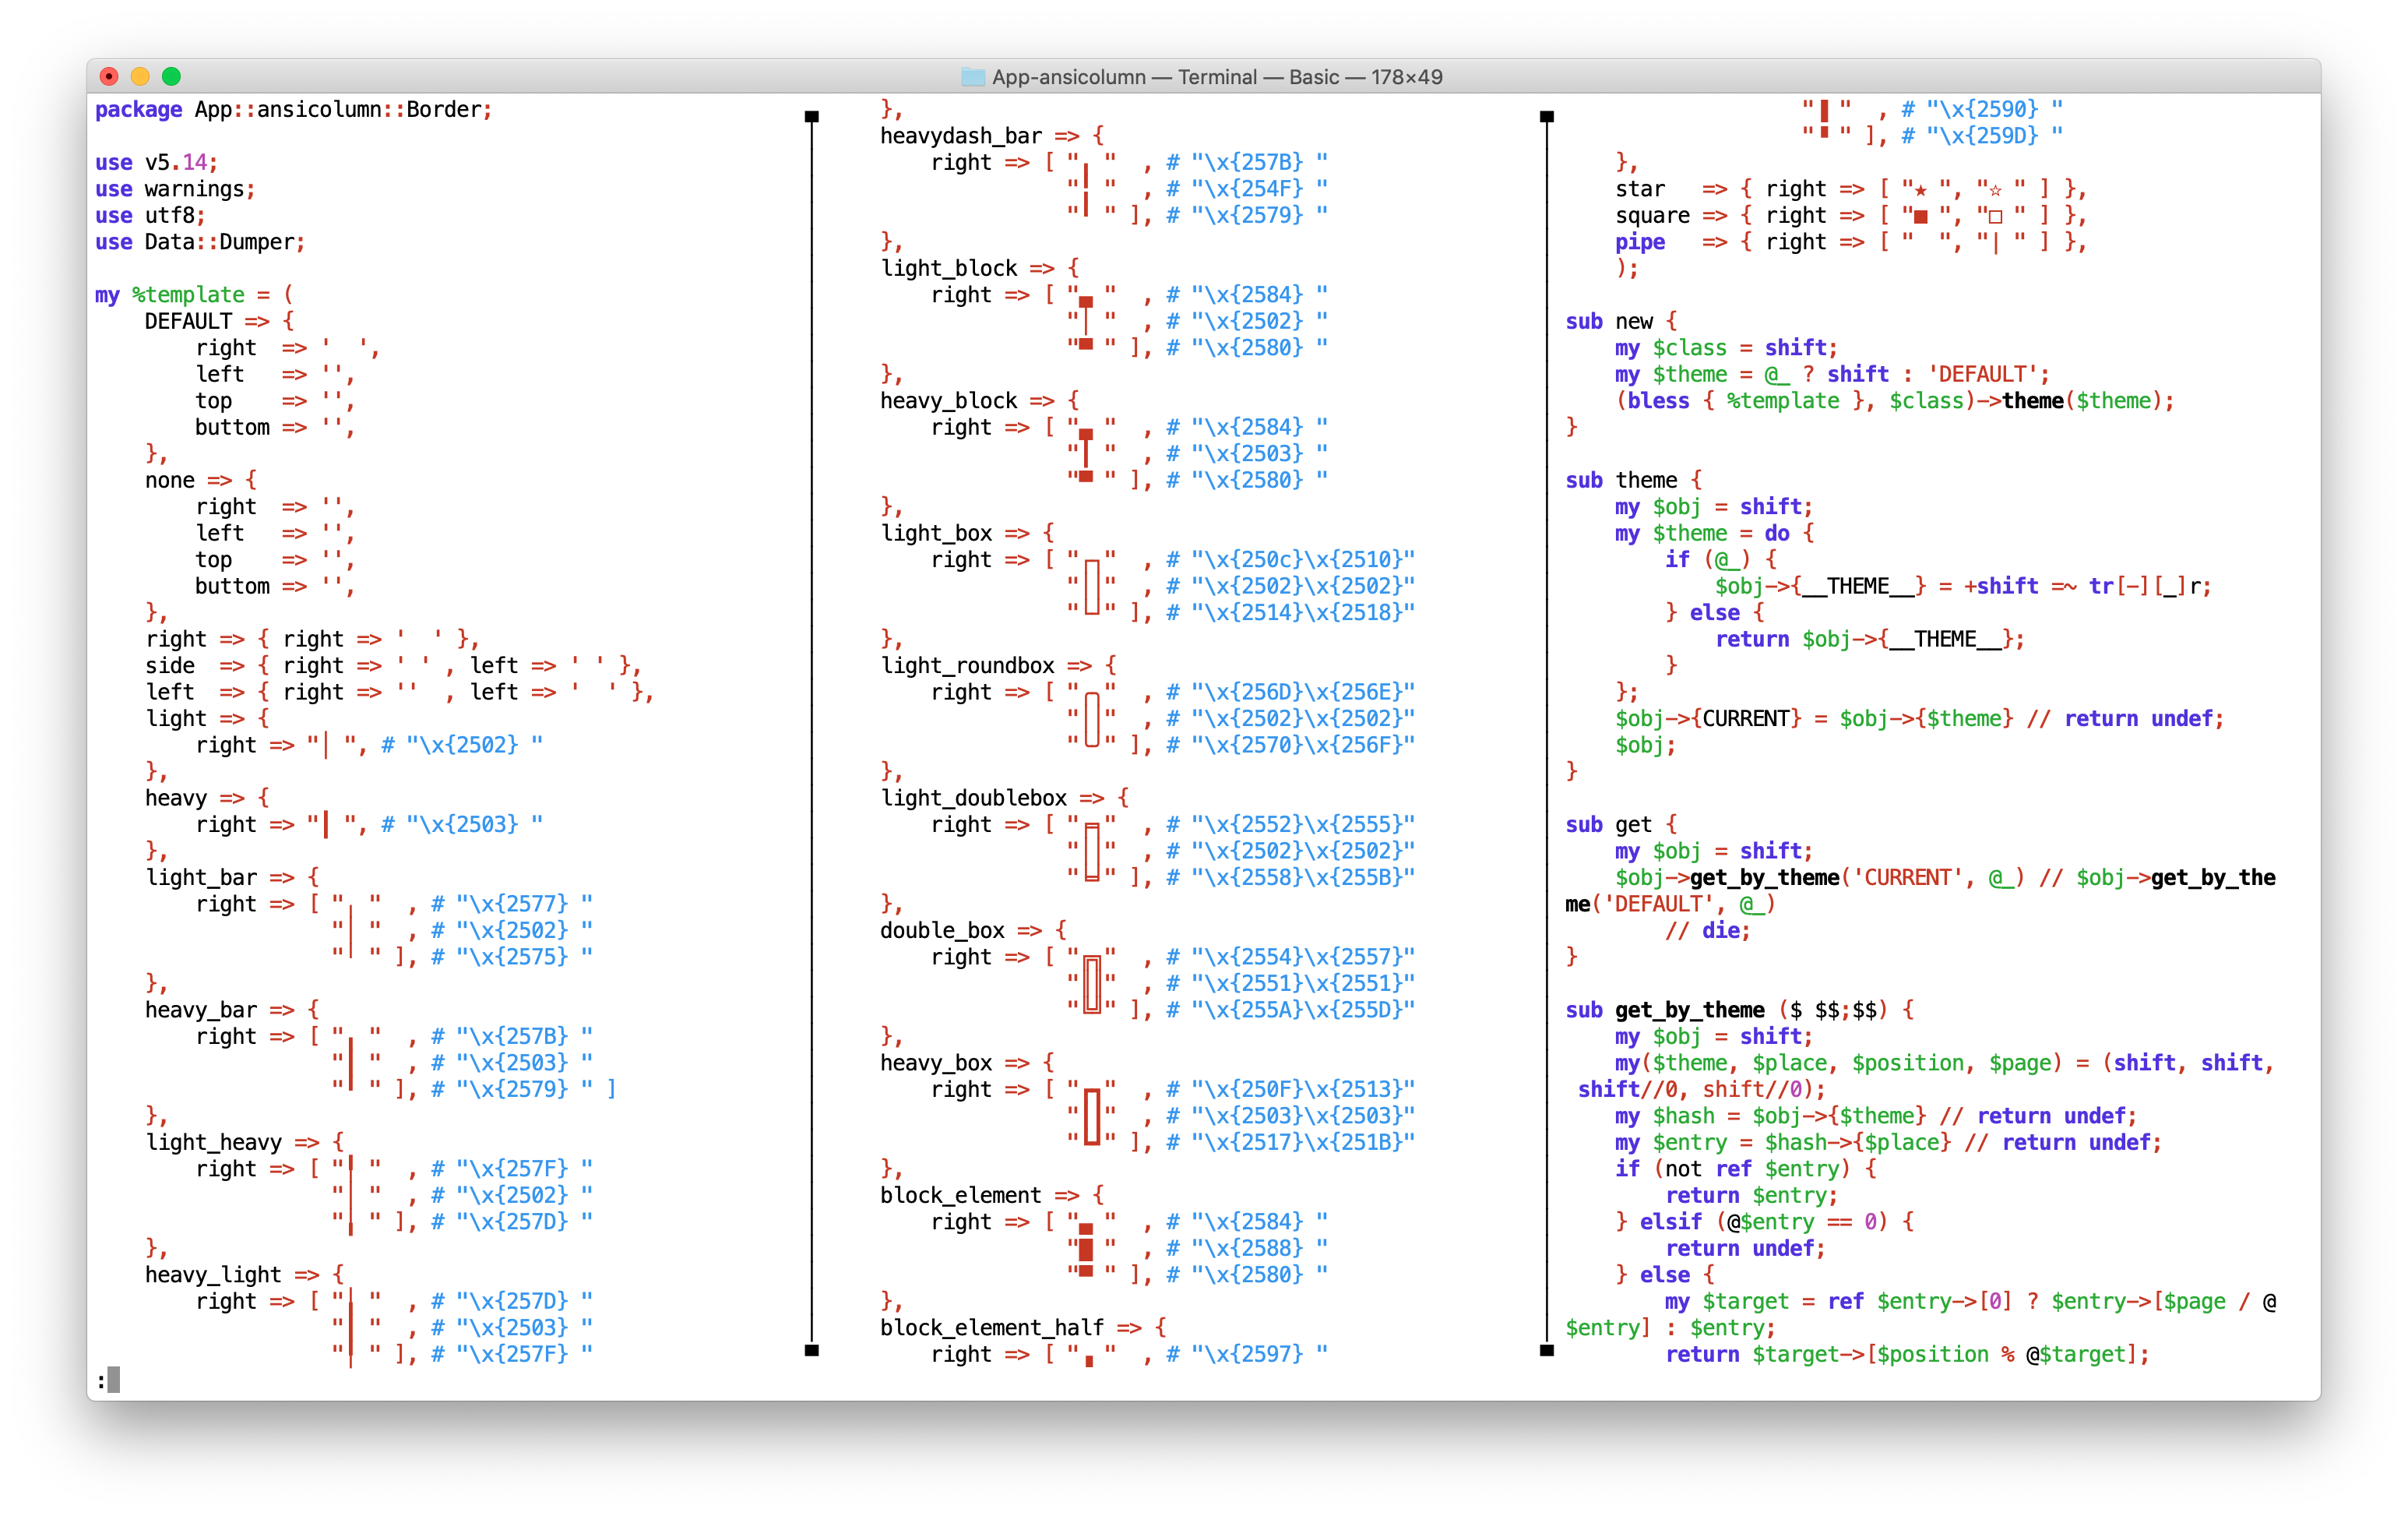This screenshot has height=1516, width=2408.
Task: Click the 'get_by_theme' sub declaration
Action: pyautogui.click(x=1689, y=1009)
